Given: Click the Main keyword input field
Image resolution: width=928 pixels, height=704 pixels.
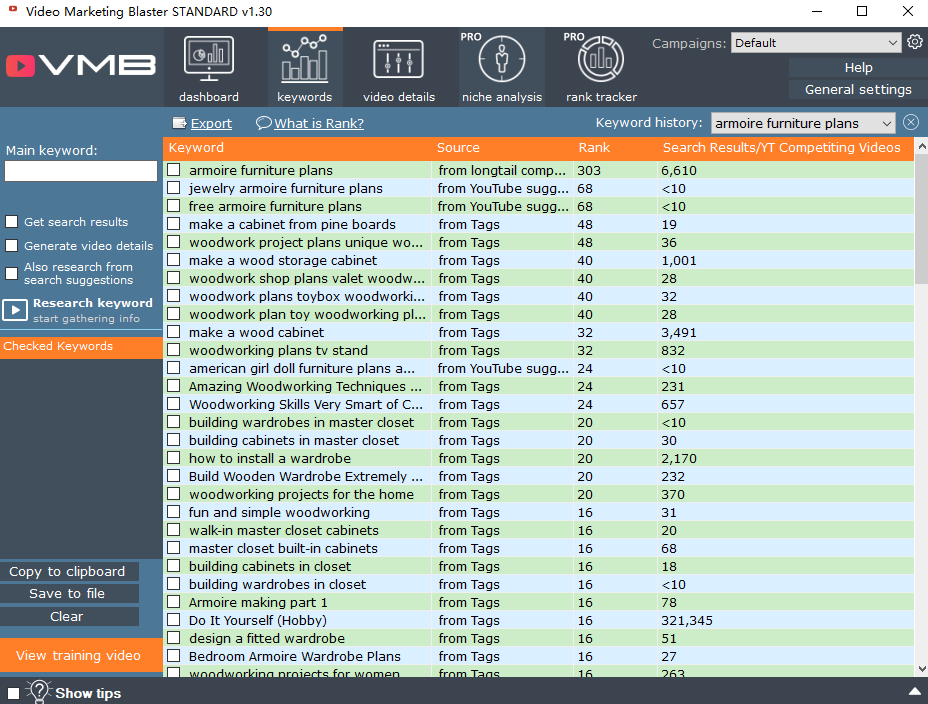Looking at the screenshot, I should pyautogui.click(x=81, y=171).
